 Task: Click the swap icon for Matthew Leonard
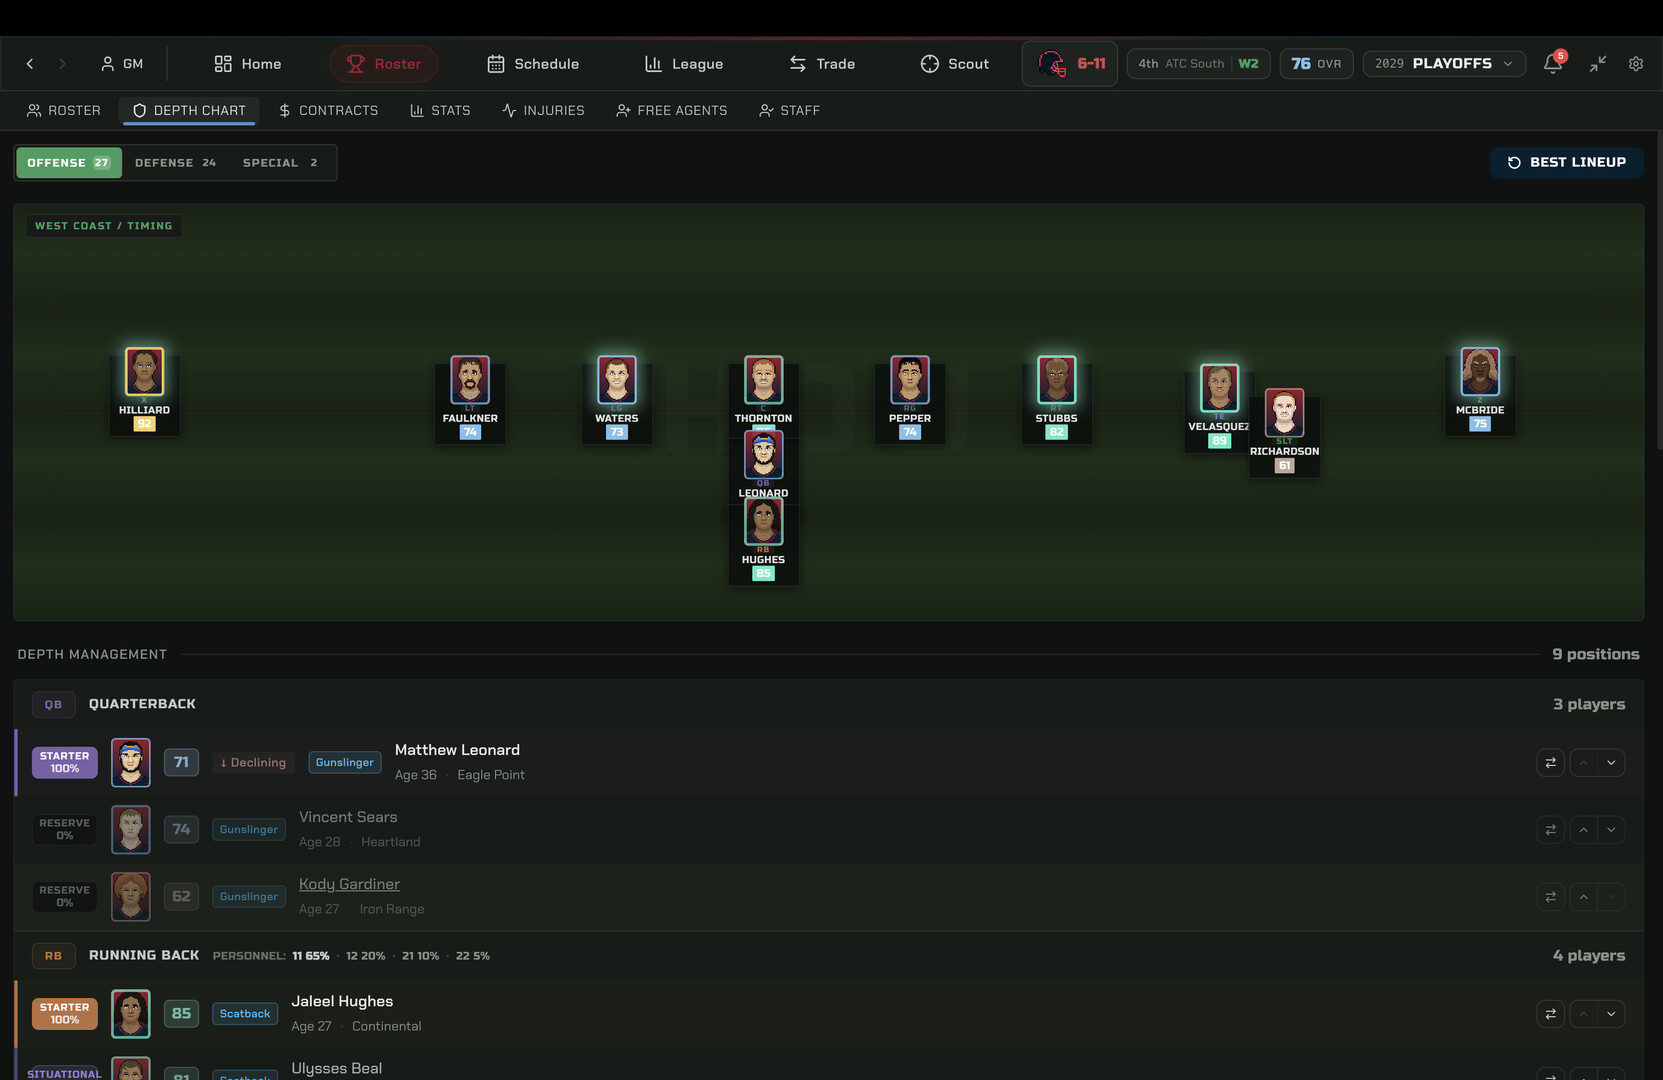pos(1550,763)
